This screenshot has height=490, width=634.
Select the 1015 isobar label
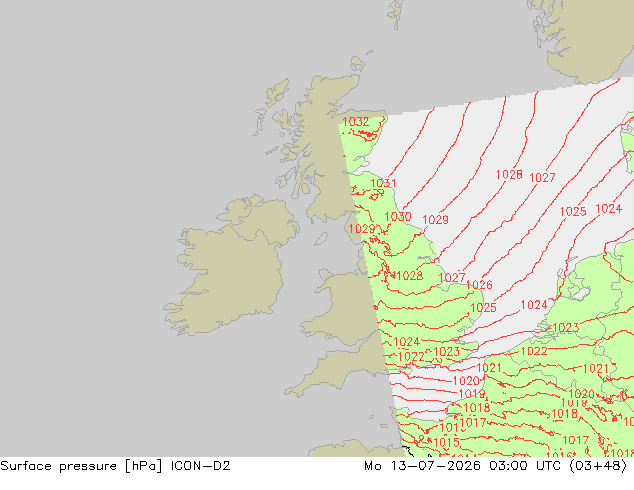(446, 443)
